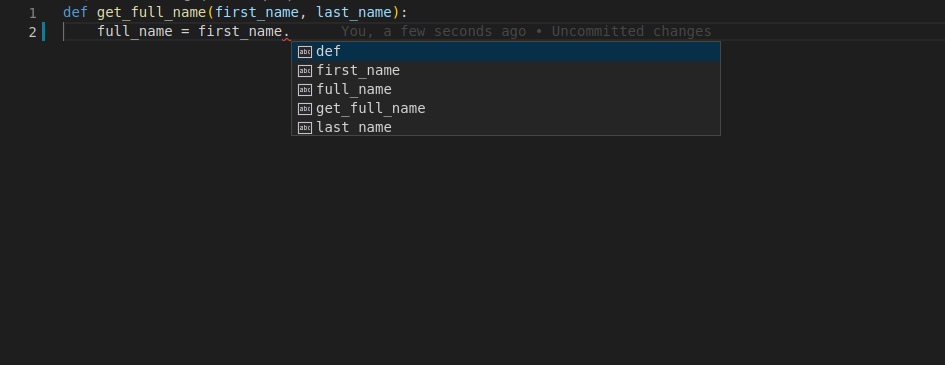Choose the "last_name" completion item
Image resolution: width=945 pixels, height=365 pixels.
click(506, 126)
